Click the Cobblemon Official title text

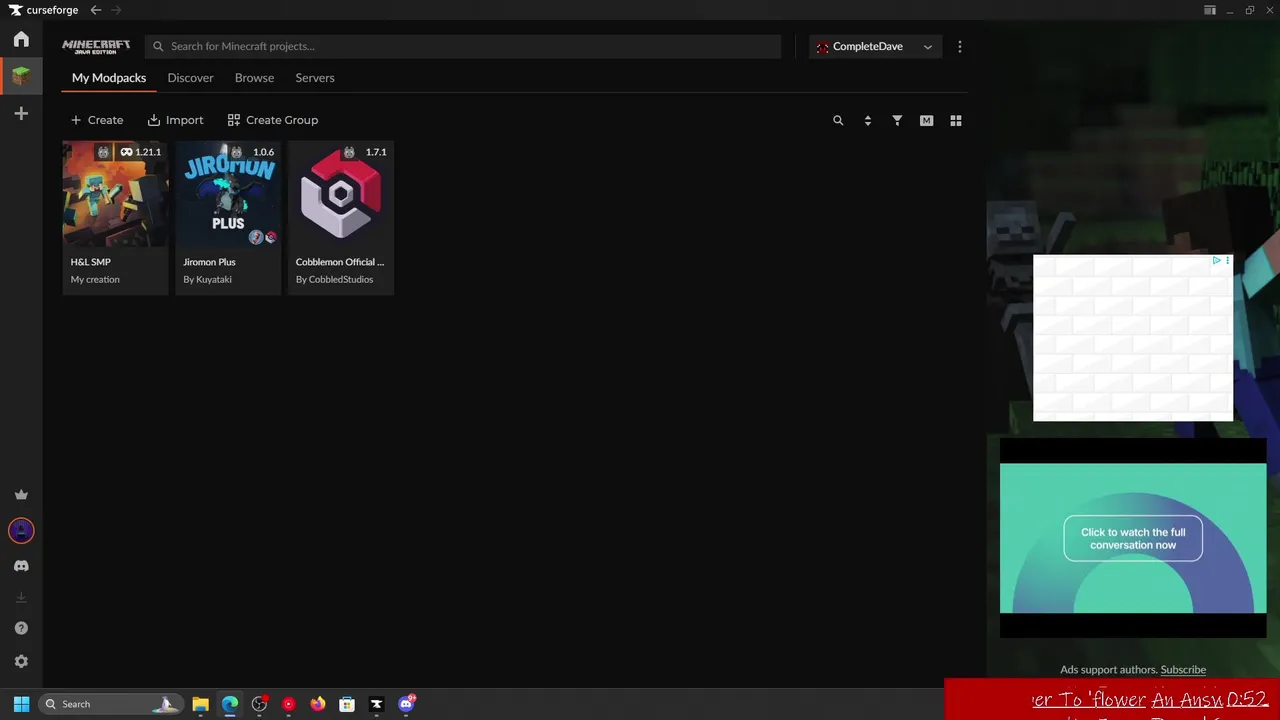point(340,262)
